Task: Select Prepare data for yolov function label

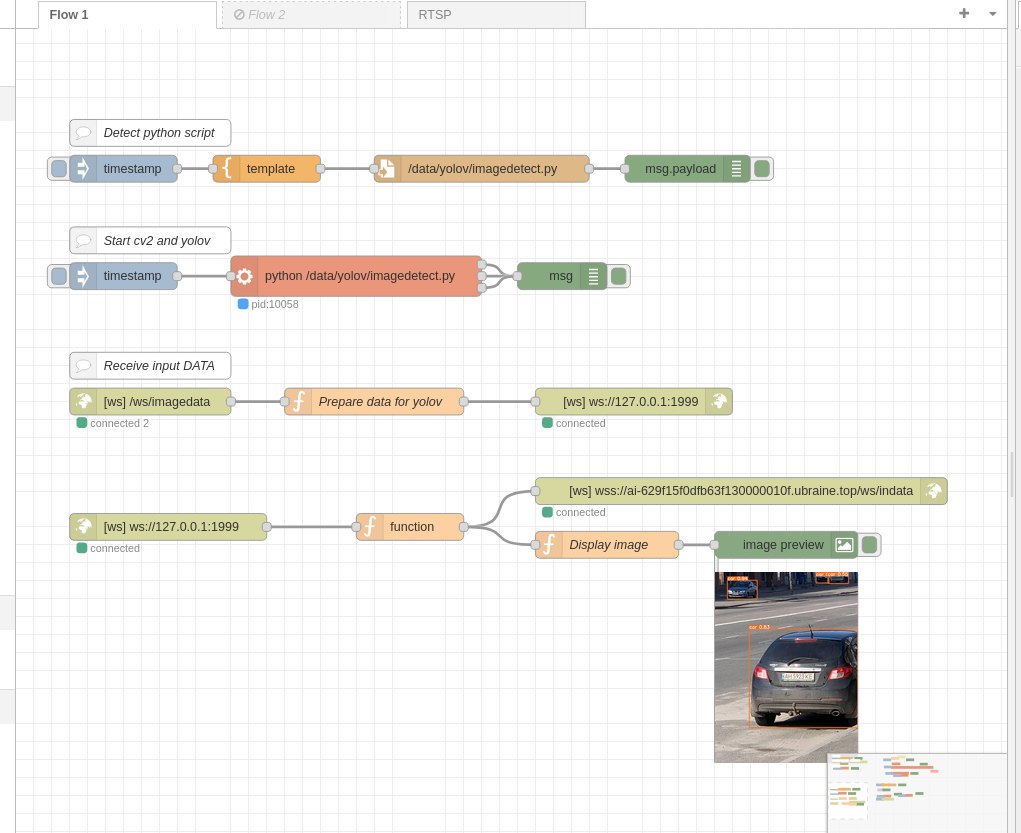Action: [380, 402]
